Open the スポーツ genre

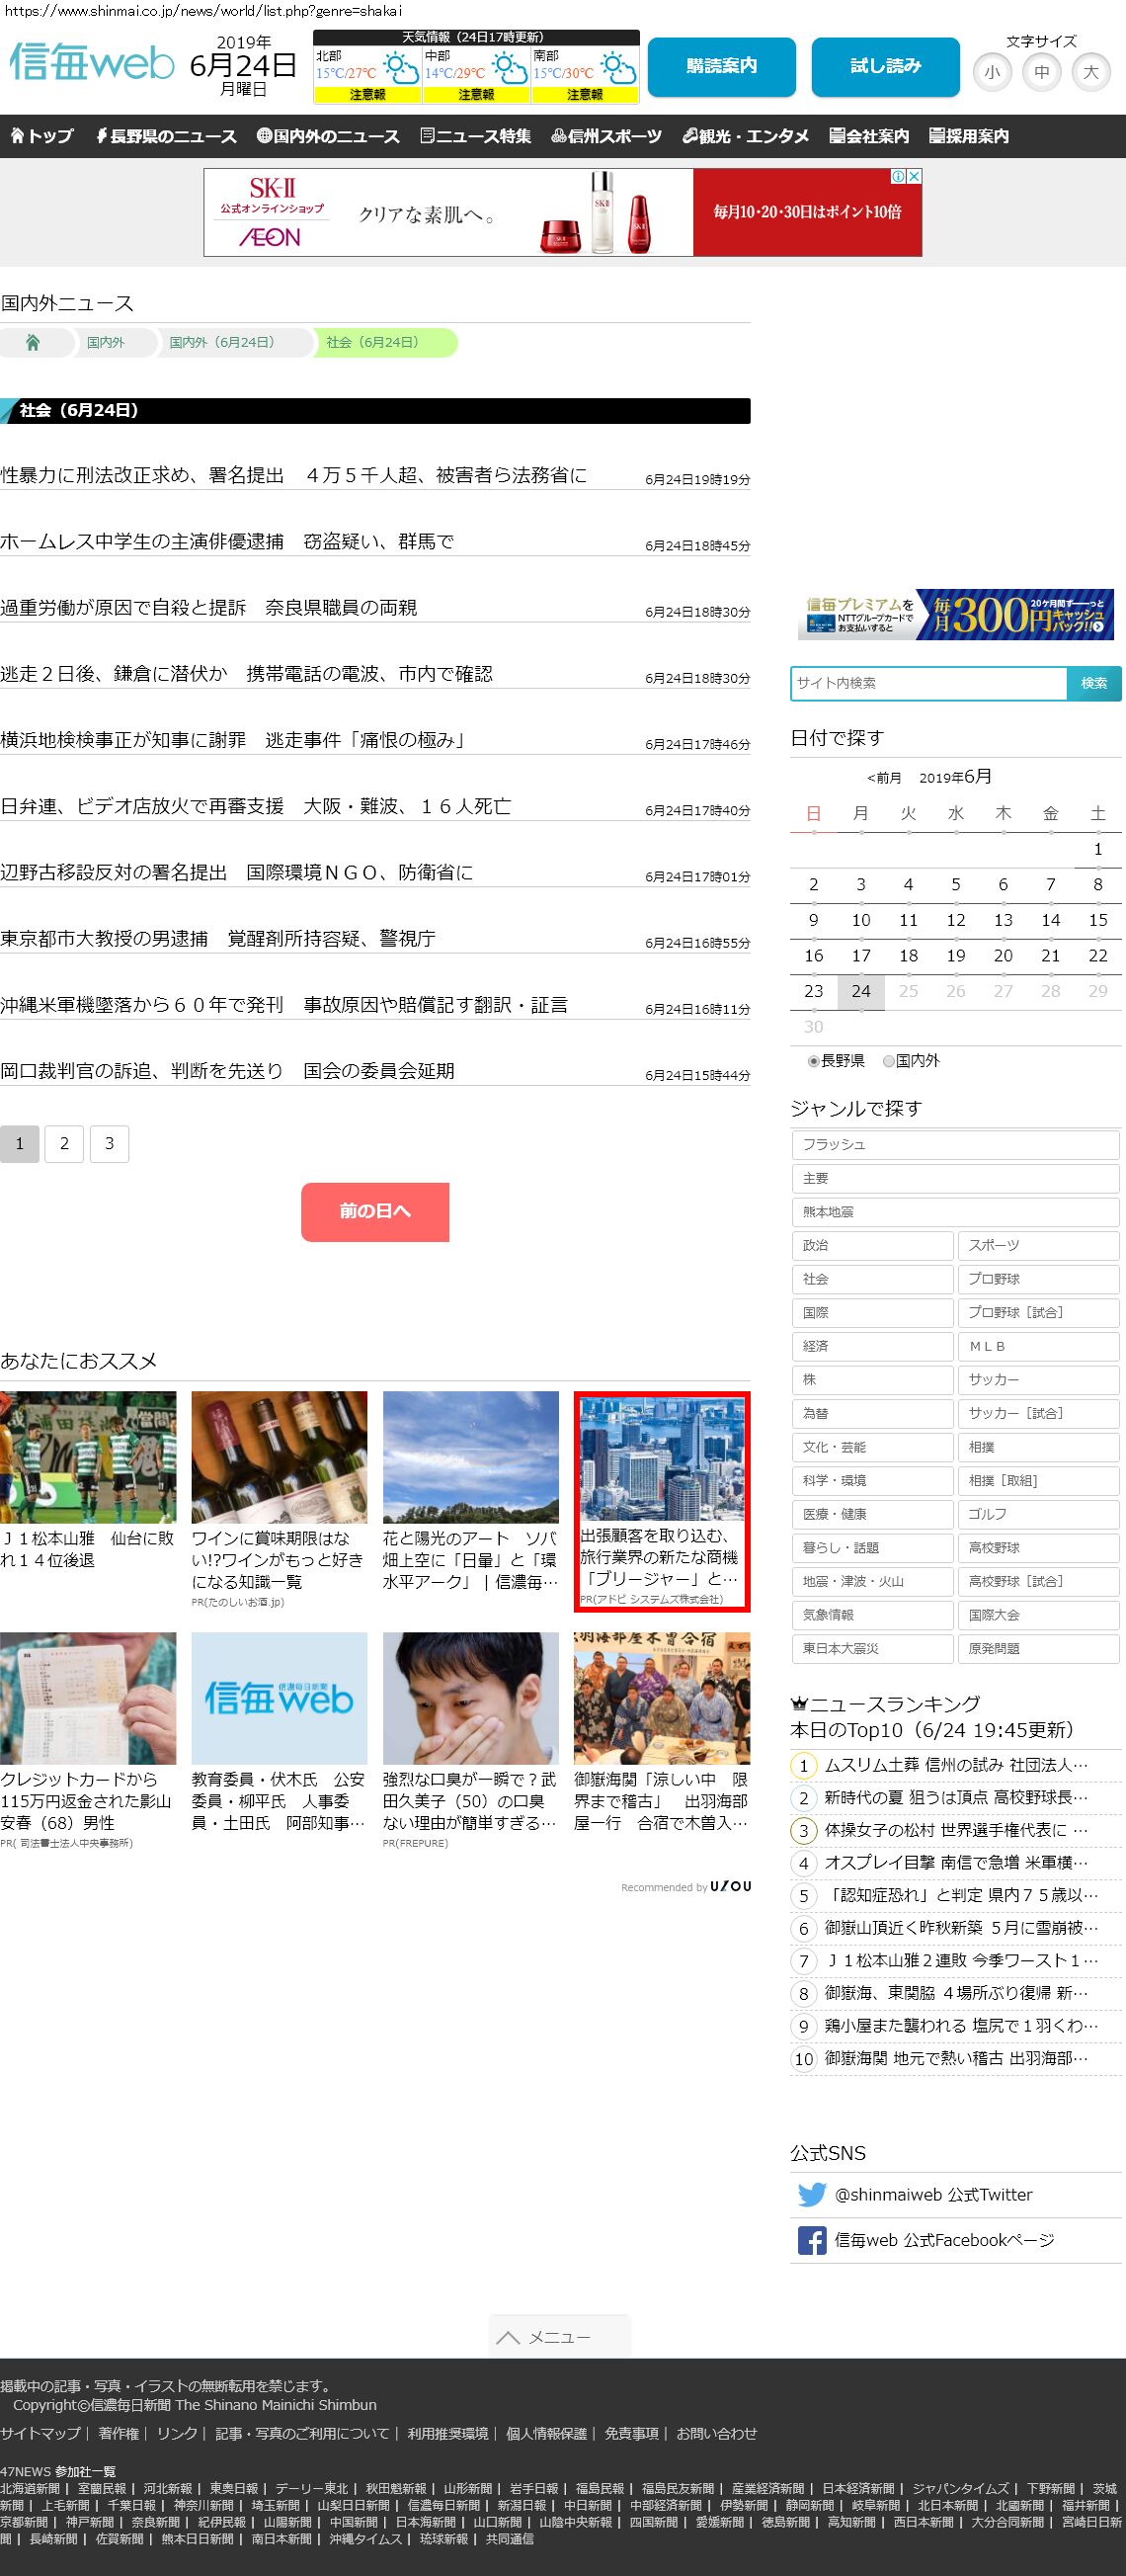[x=1038, y=1246]
